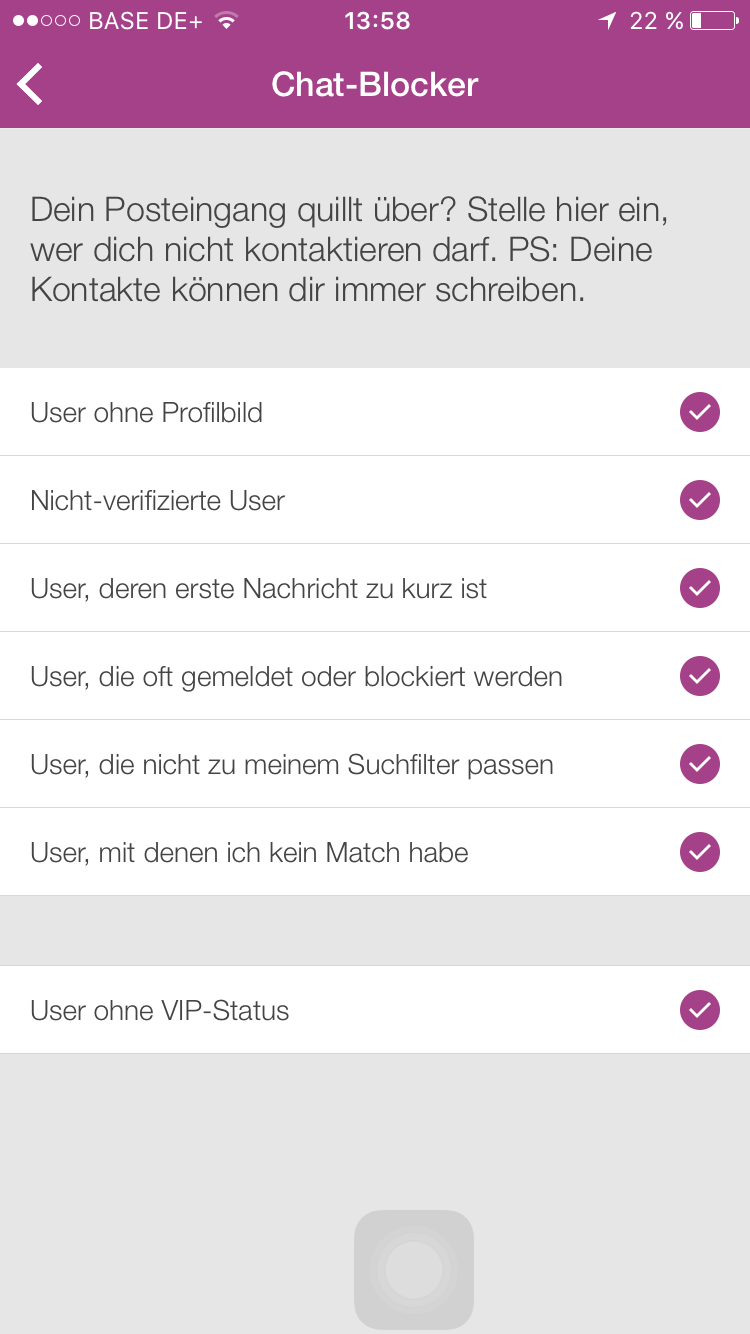Toggle 'Nicht-verifizierte User' checkmark

700,500
